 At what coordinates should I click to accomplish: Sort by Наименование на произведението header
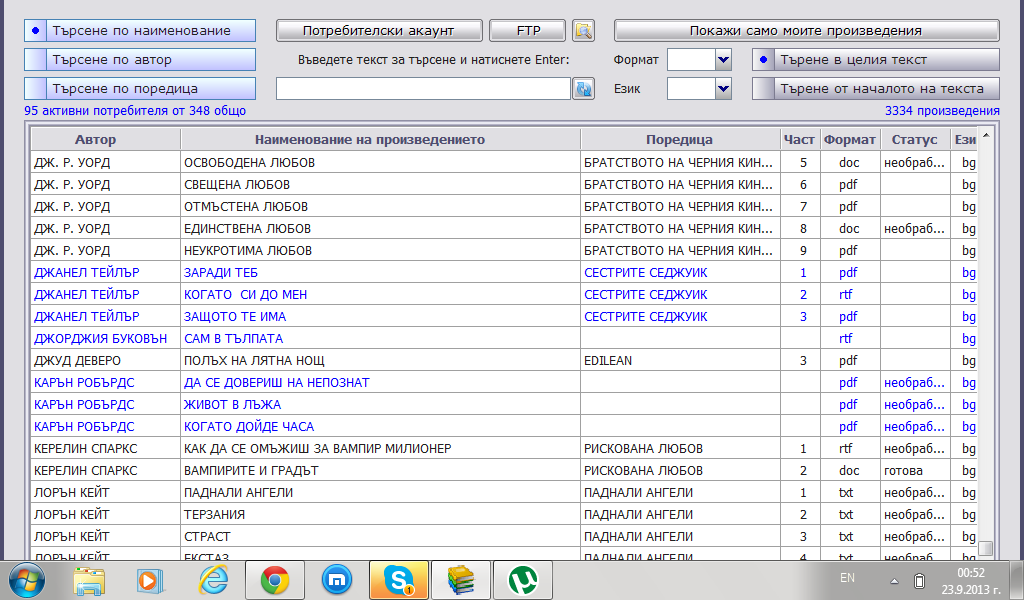380,140
